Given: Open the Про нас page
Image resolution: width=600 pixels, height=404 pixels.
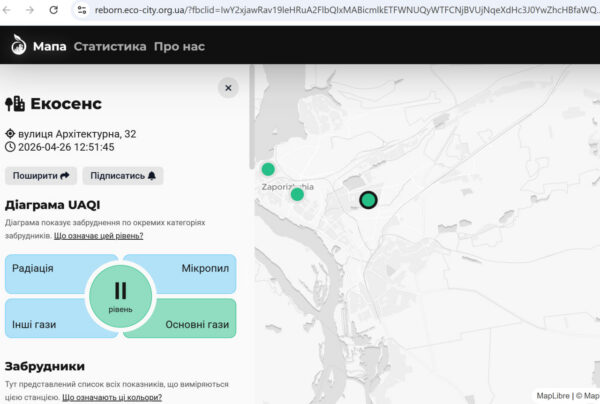Looking at the screenshot, I should click(x=180, y=46).
